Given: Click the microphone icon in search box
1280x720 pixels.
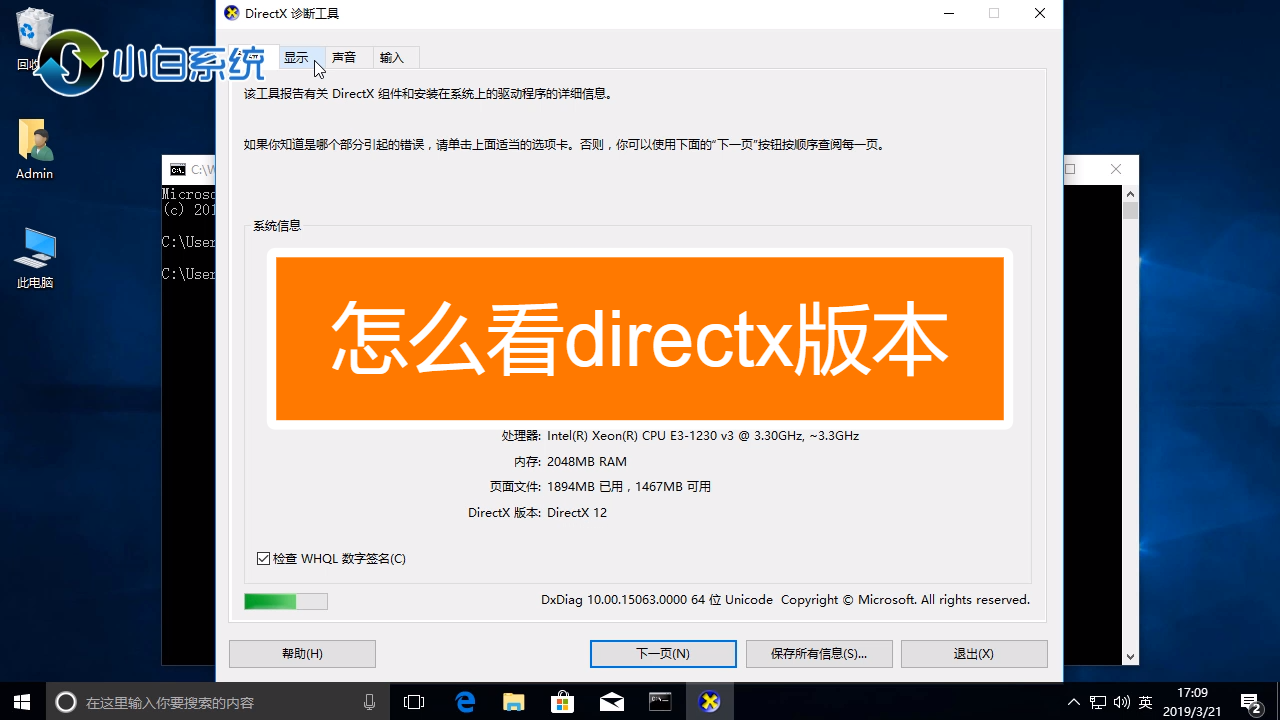Looking at the screenshot, I should 369,702.
